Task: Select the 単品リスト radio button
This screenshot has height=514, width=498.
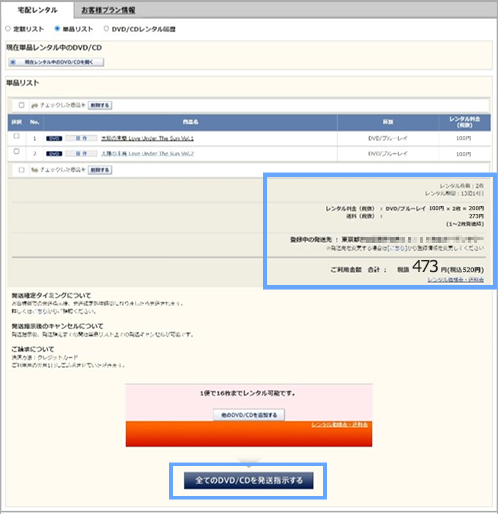Action: (57, 29)
